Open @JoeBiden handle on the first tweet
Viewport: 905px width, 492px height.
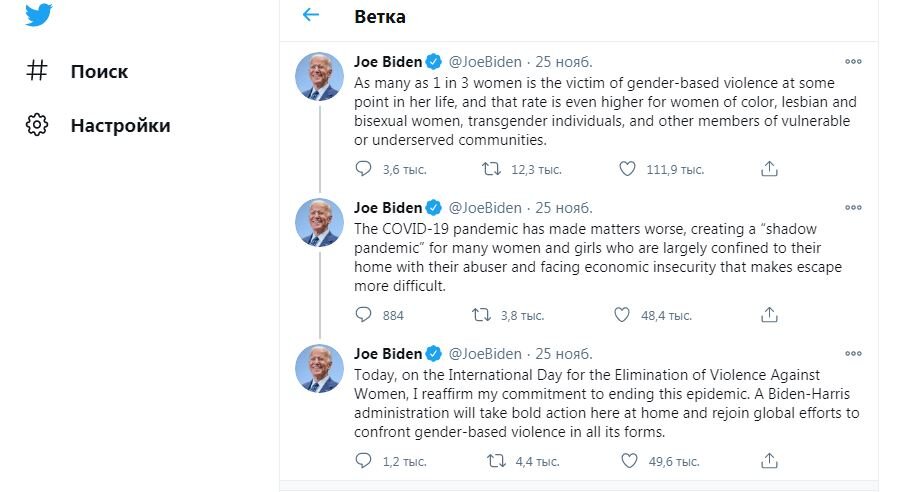click(x=484, y=62)
